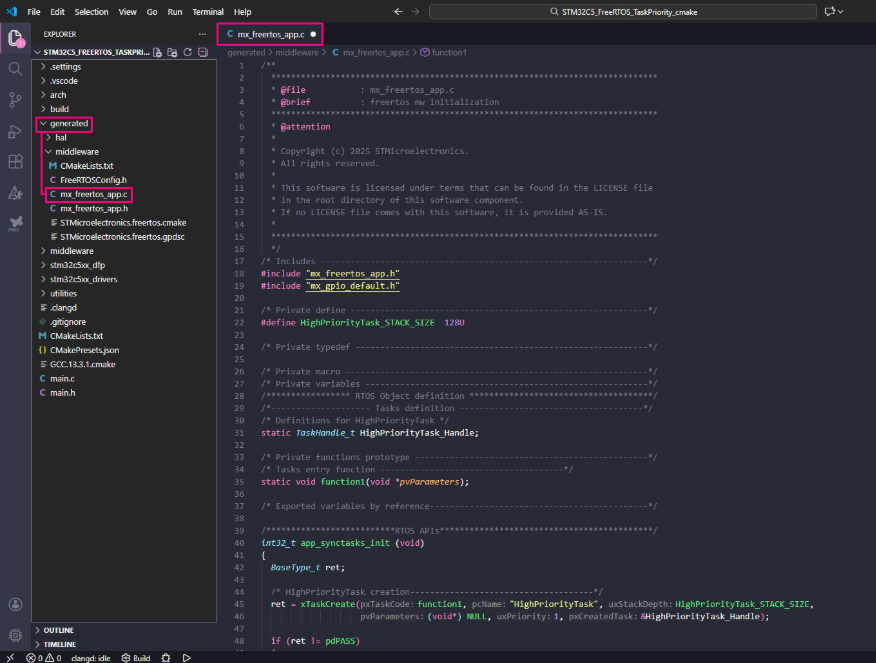Open the Terminal menu
This screenshot has width=876, height=663.
(x=208, y=12)
